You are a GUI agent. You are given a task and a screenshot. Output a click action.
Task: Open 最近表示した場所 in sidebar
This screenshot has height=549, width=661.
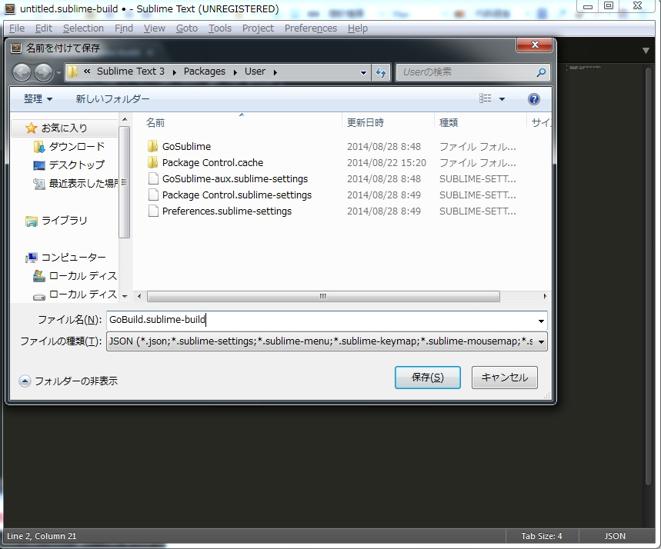(76, 183)
